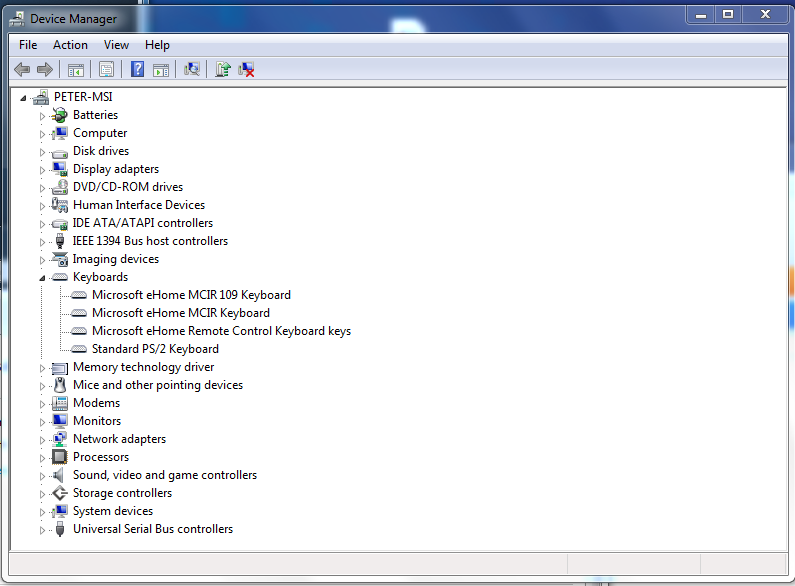
Task: Select the PETER-MSI root computer node
Action: pos(83,97)
